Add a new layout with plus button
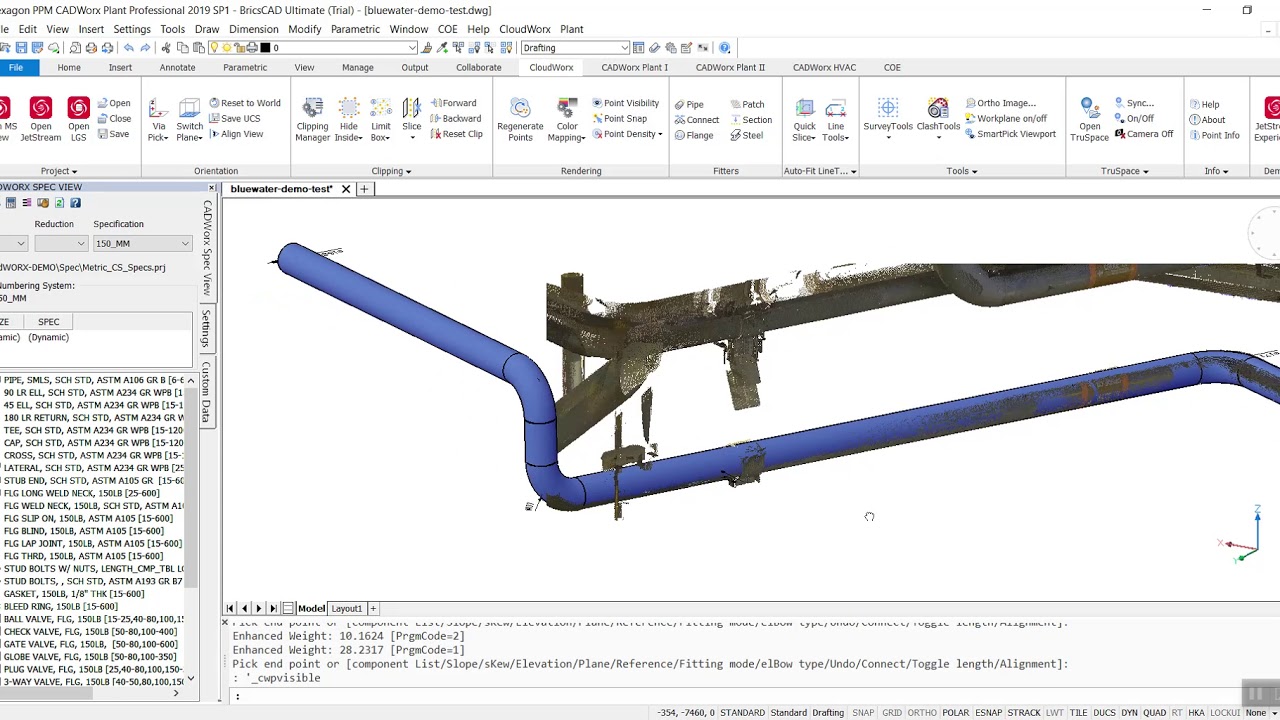The height and width of the screenshot is (720, 1280). (x=373, y=608)
